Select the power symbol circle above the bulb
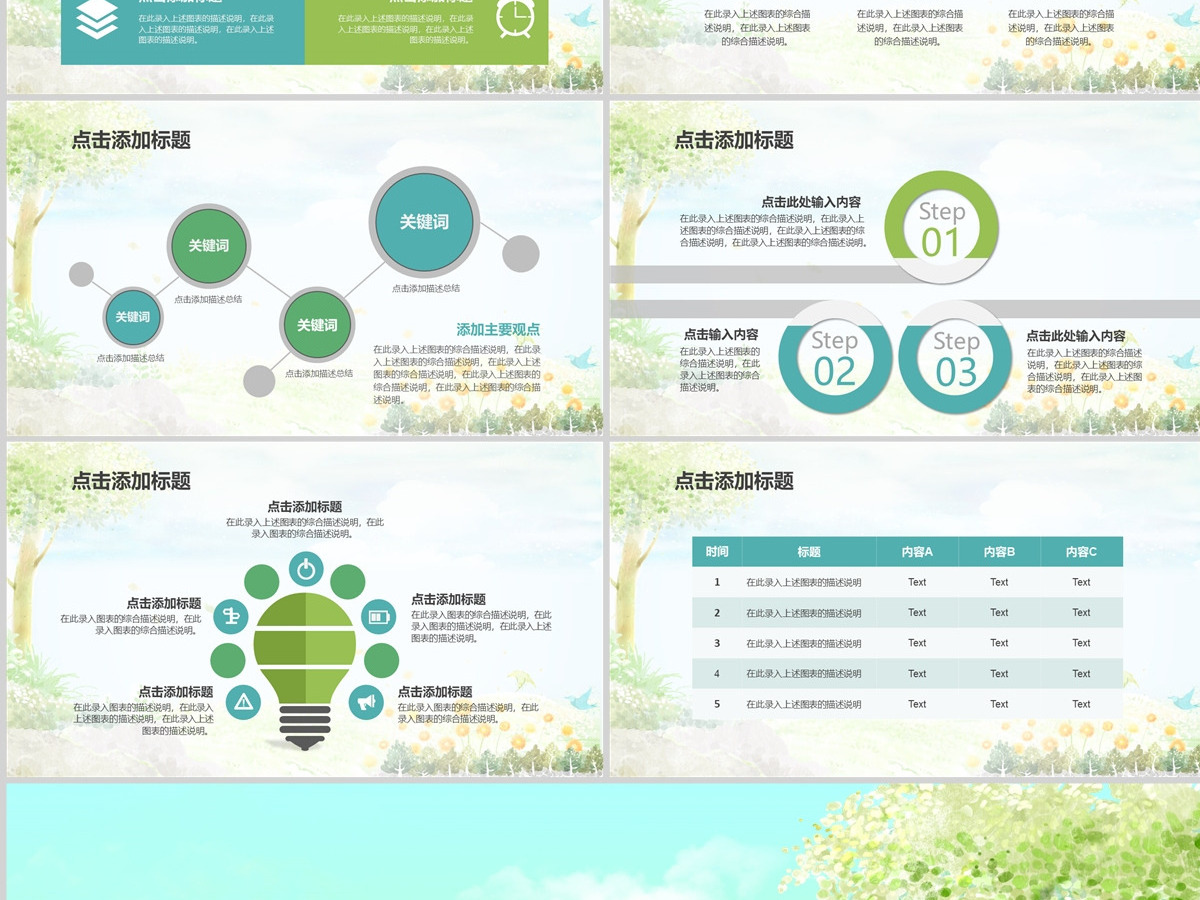 306,569
